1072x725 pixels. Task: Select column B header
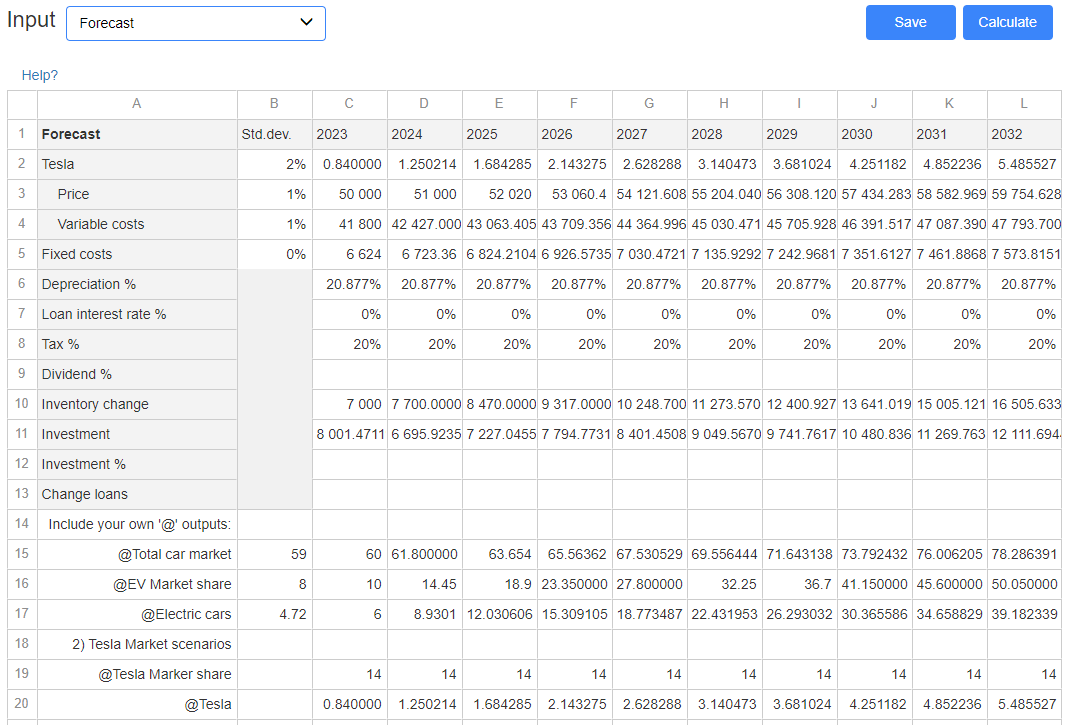pos(274,104)
